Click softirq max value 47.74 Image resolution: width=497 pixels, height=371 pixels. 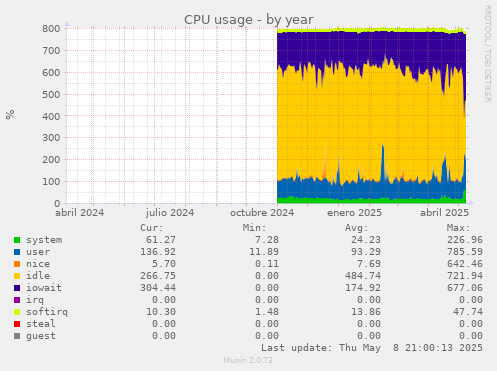tap(468, 312)
